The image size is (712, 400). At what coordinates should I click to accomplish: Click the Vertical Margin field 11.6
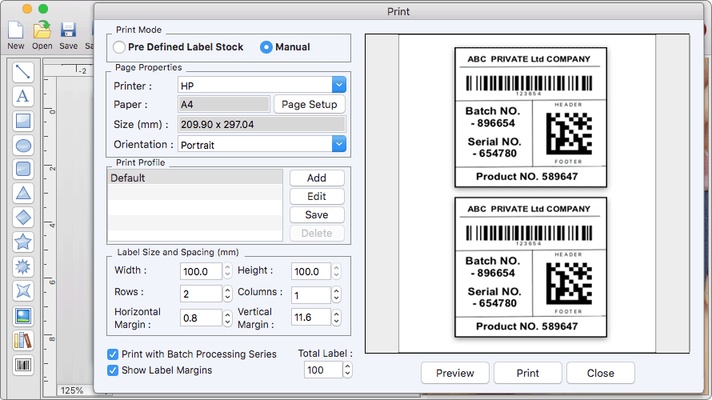(311, 317)
